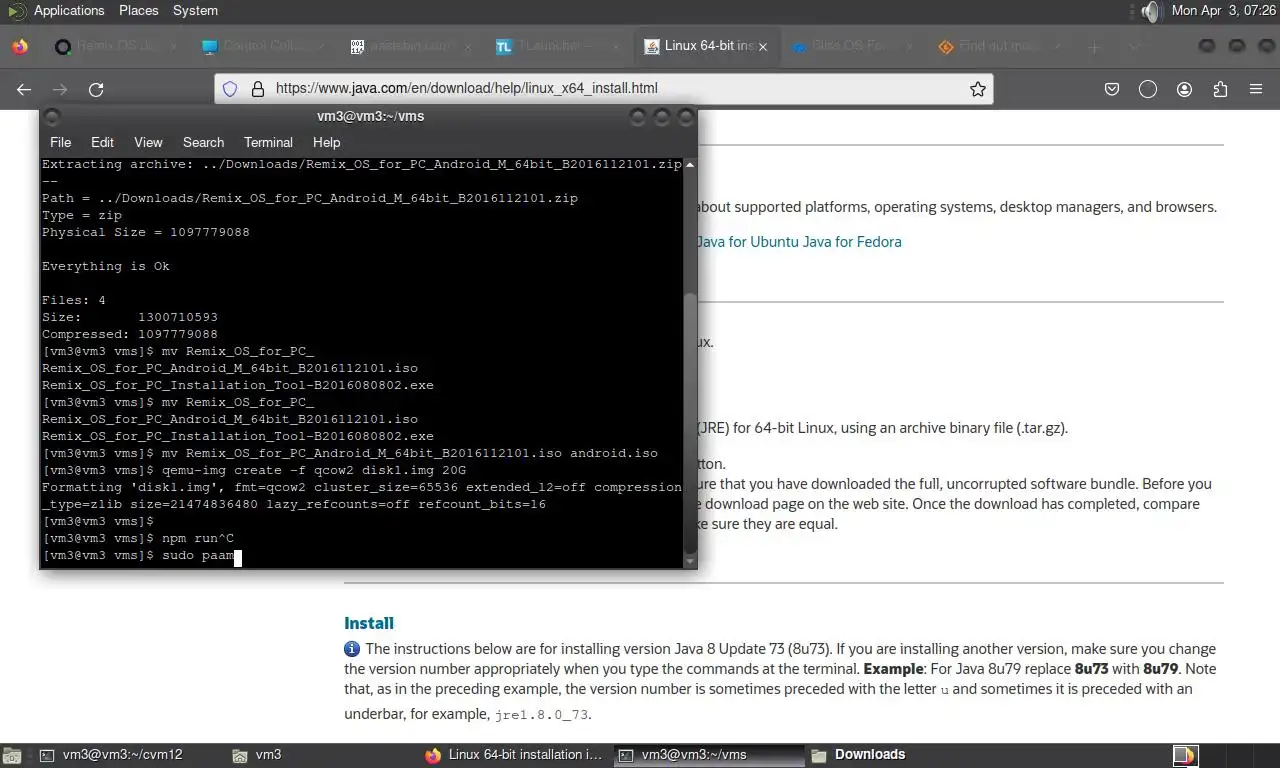Open the Extensions puzzle icon
The width and height of the screenshot is (1280, 768).
pyautogui.click(x=1220, y=89)
